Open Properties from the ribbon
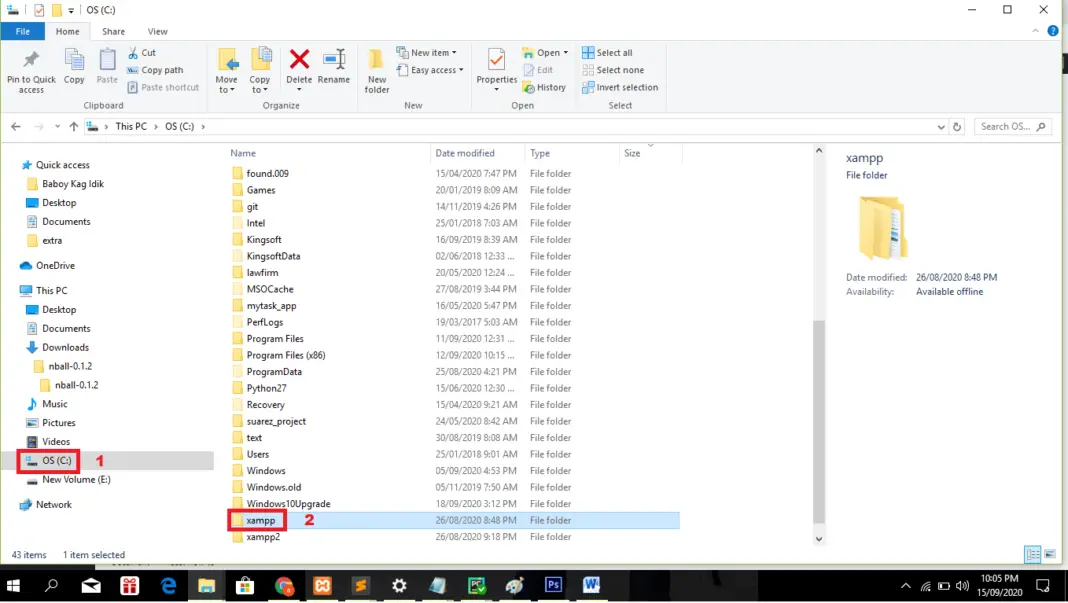 (x=496, y=67)
